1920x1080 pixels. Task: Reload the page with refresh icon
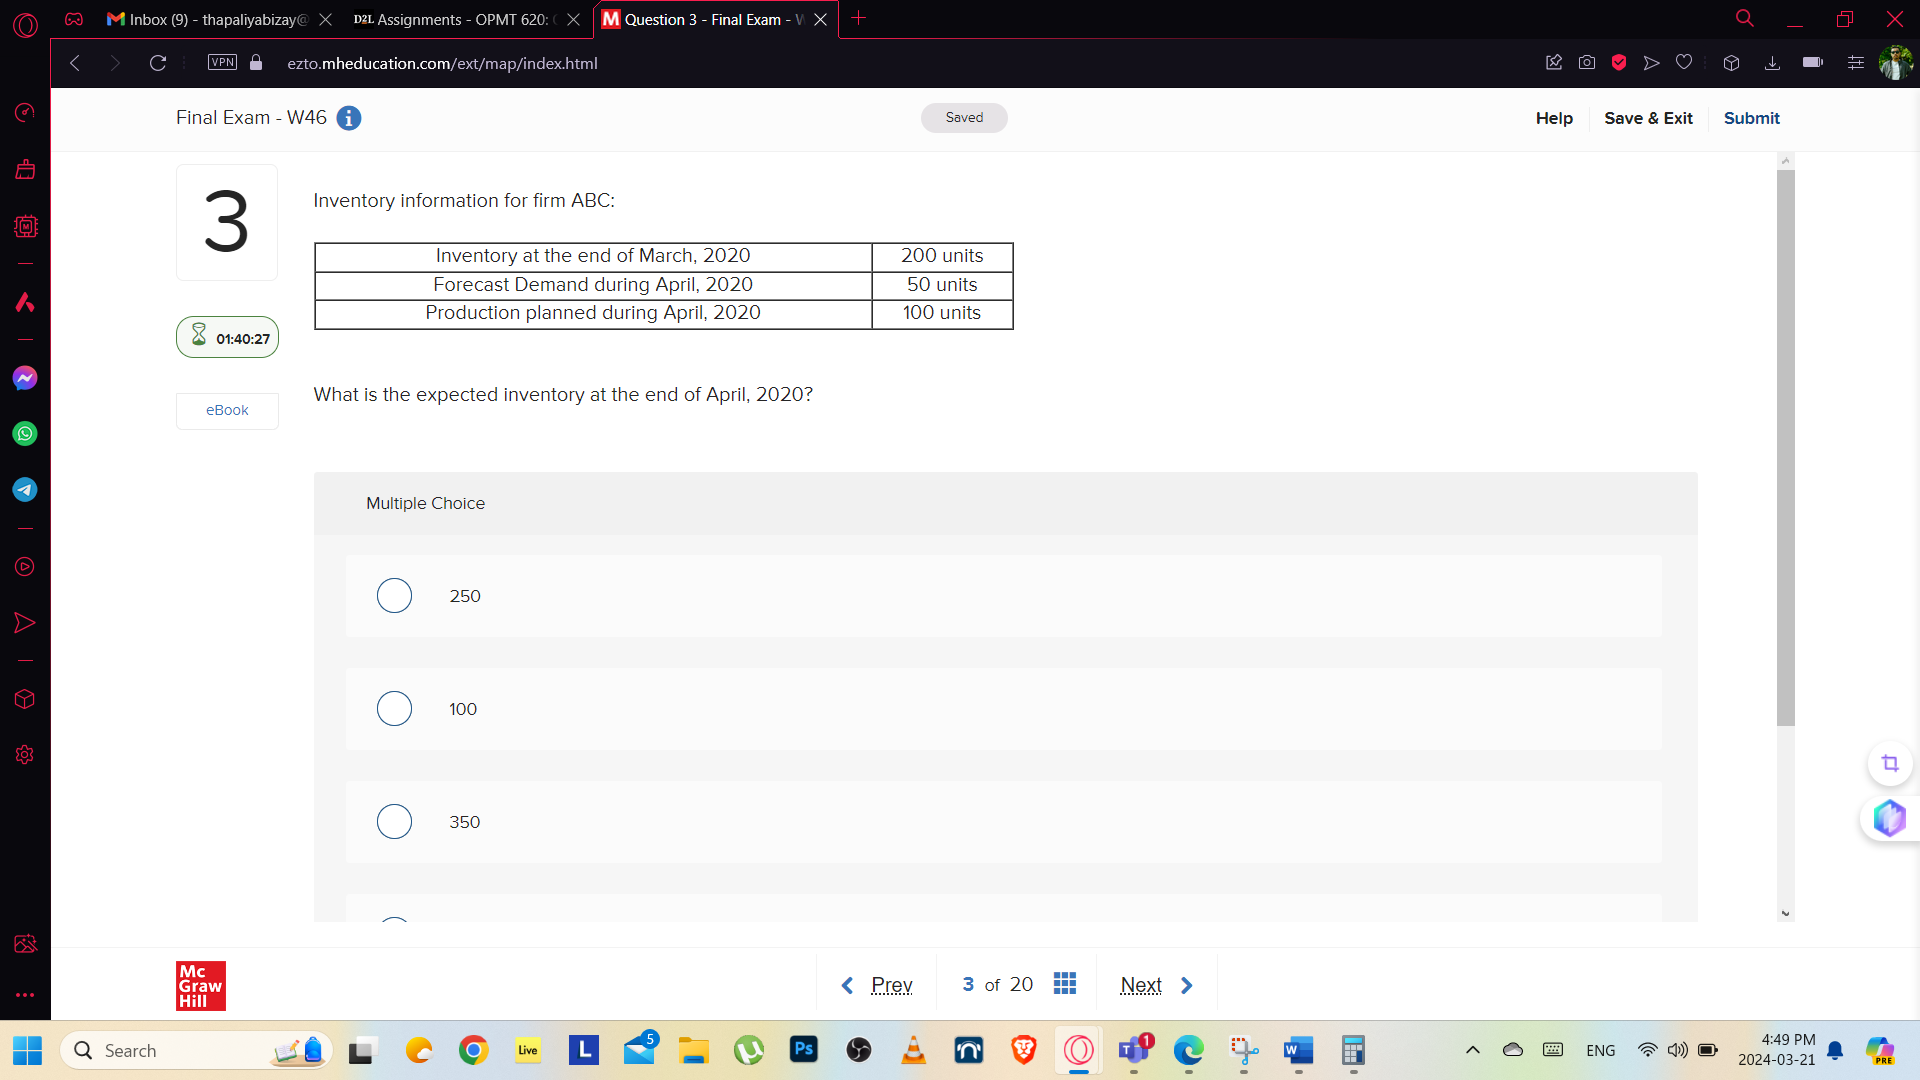tap(158, 63)
